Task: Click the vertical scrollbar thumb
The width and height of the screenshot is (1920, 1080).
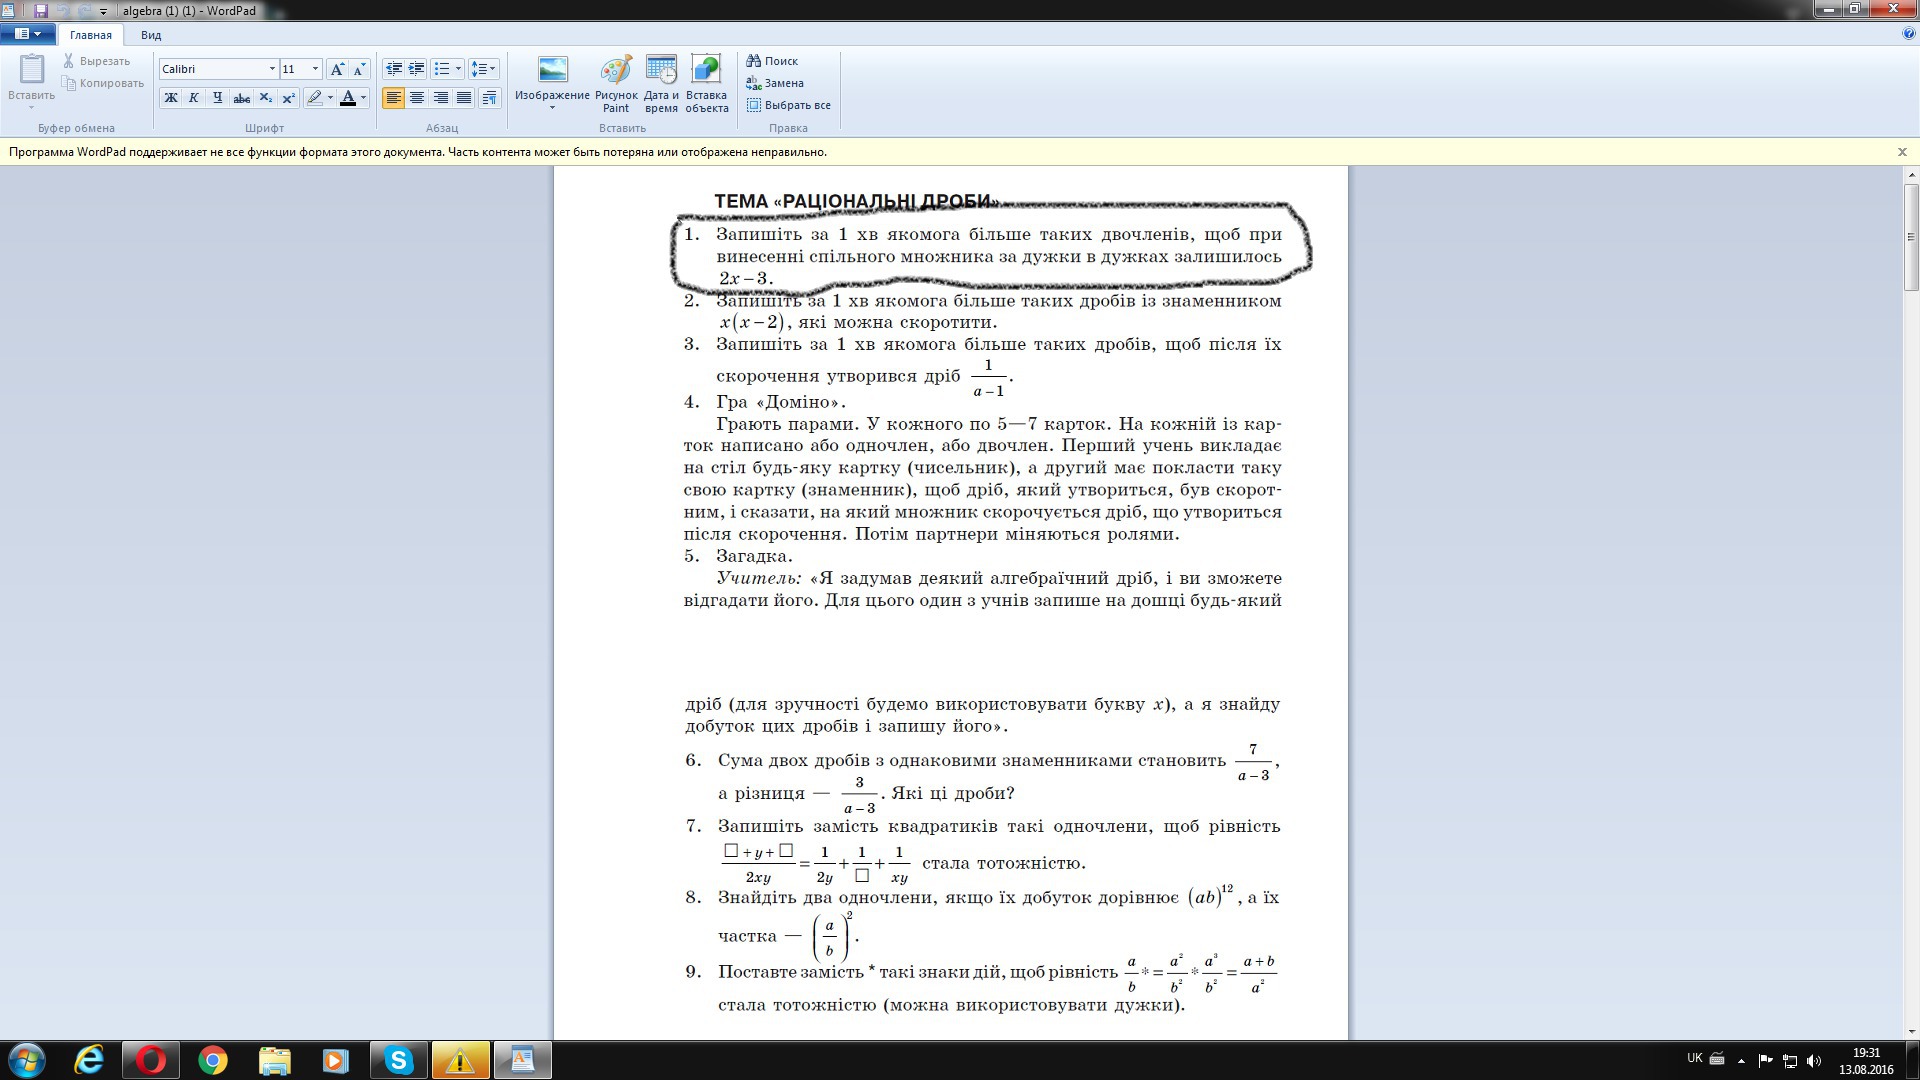Action: [x=1911, y=237]
